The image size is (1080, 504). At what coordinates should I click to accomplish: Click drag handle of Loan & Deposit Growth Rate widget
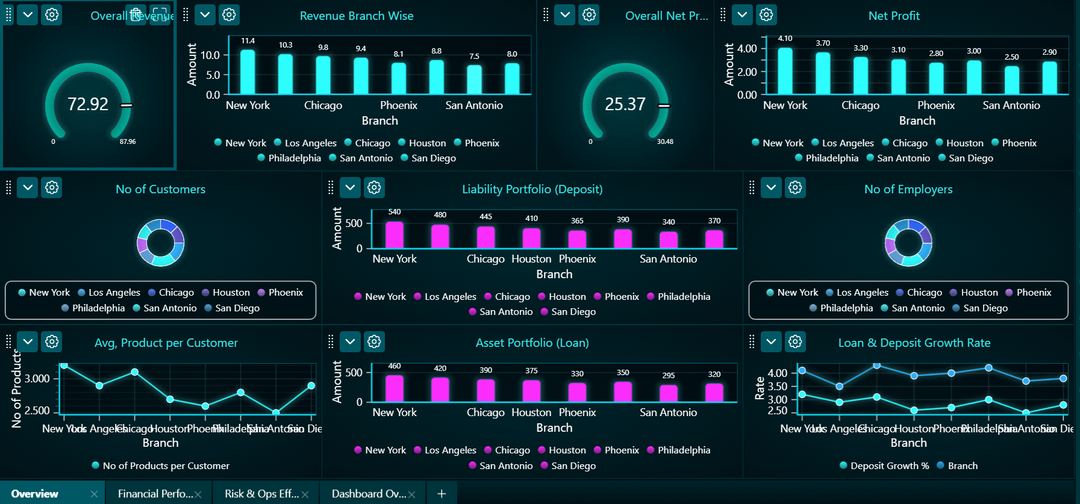(751, 342)
